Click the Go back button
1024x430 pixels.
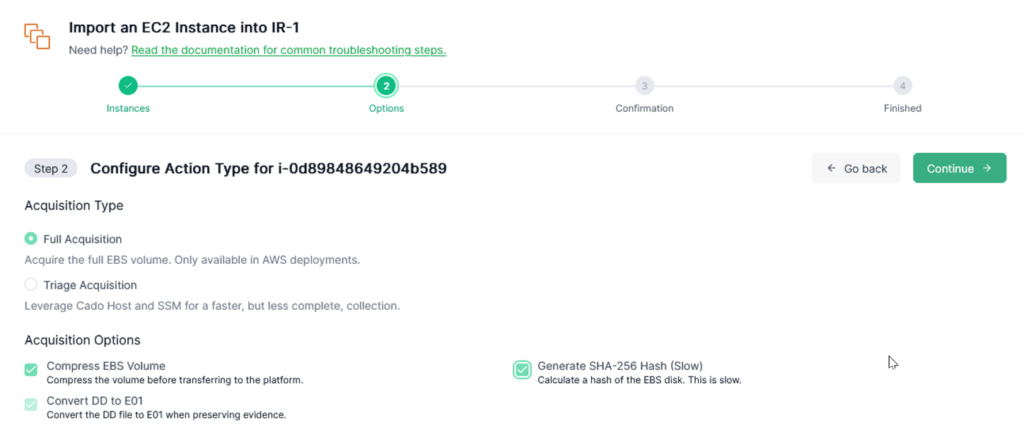coord(856,168)
